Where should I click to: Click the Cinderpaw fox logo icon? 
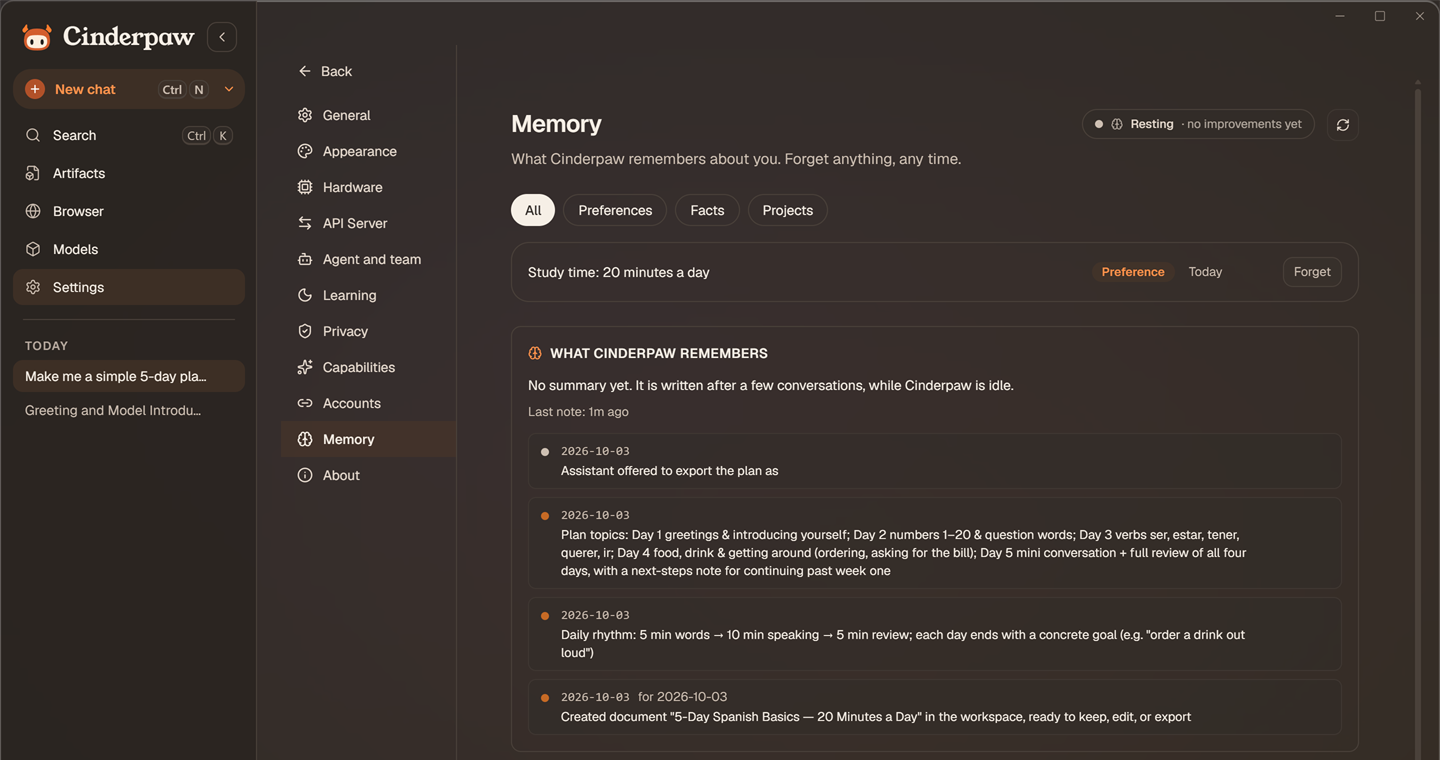click(x=37, y=38)
